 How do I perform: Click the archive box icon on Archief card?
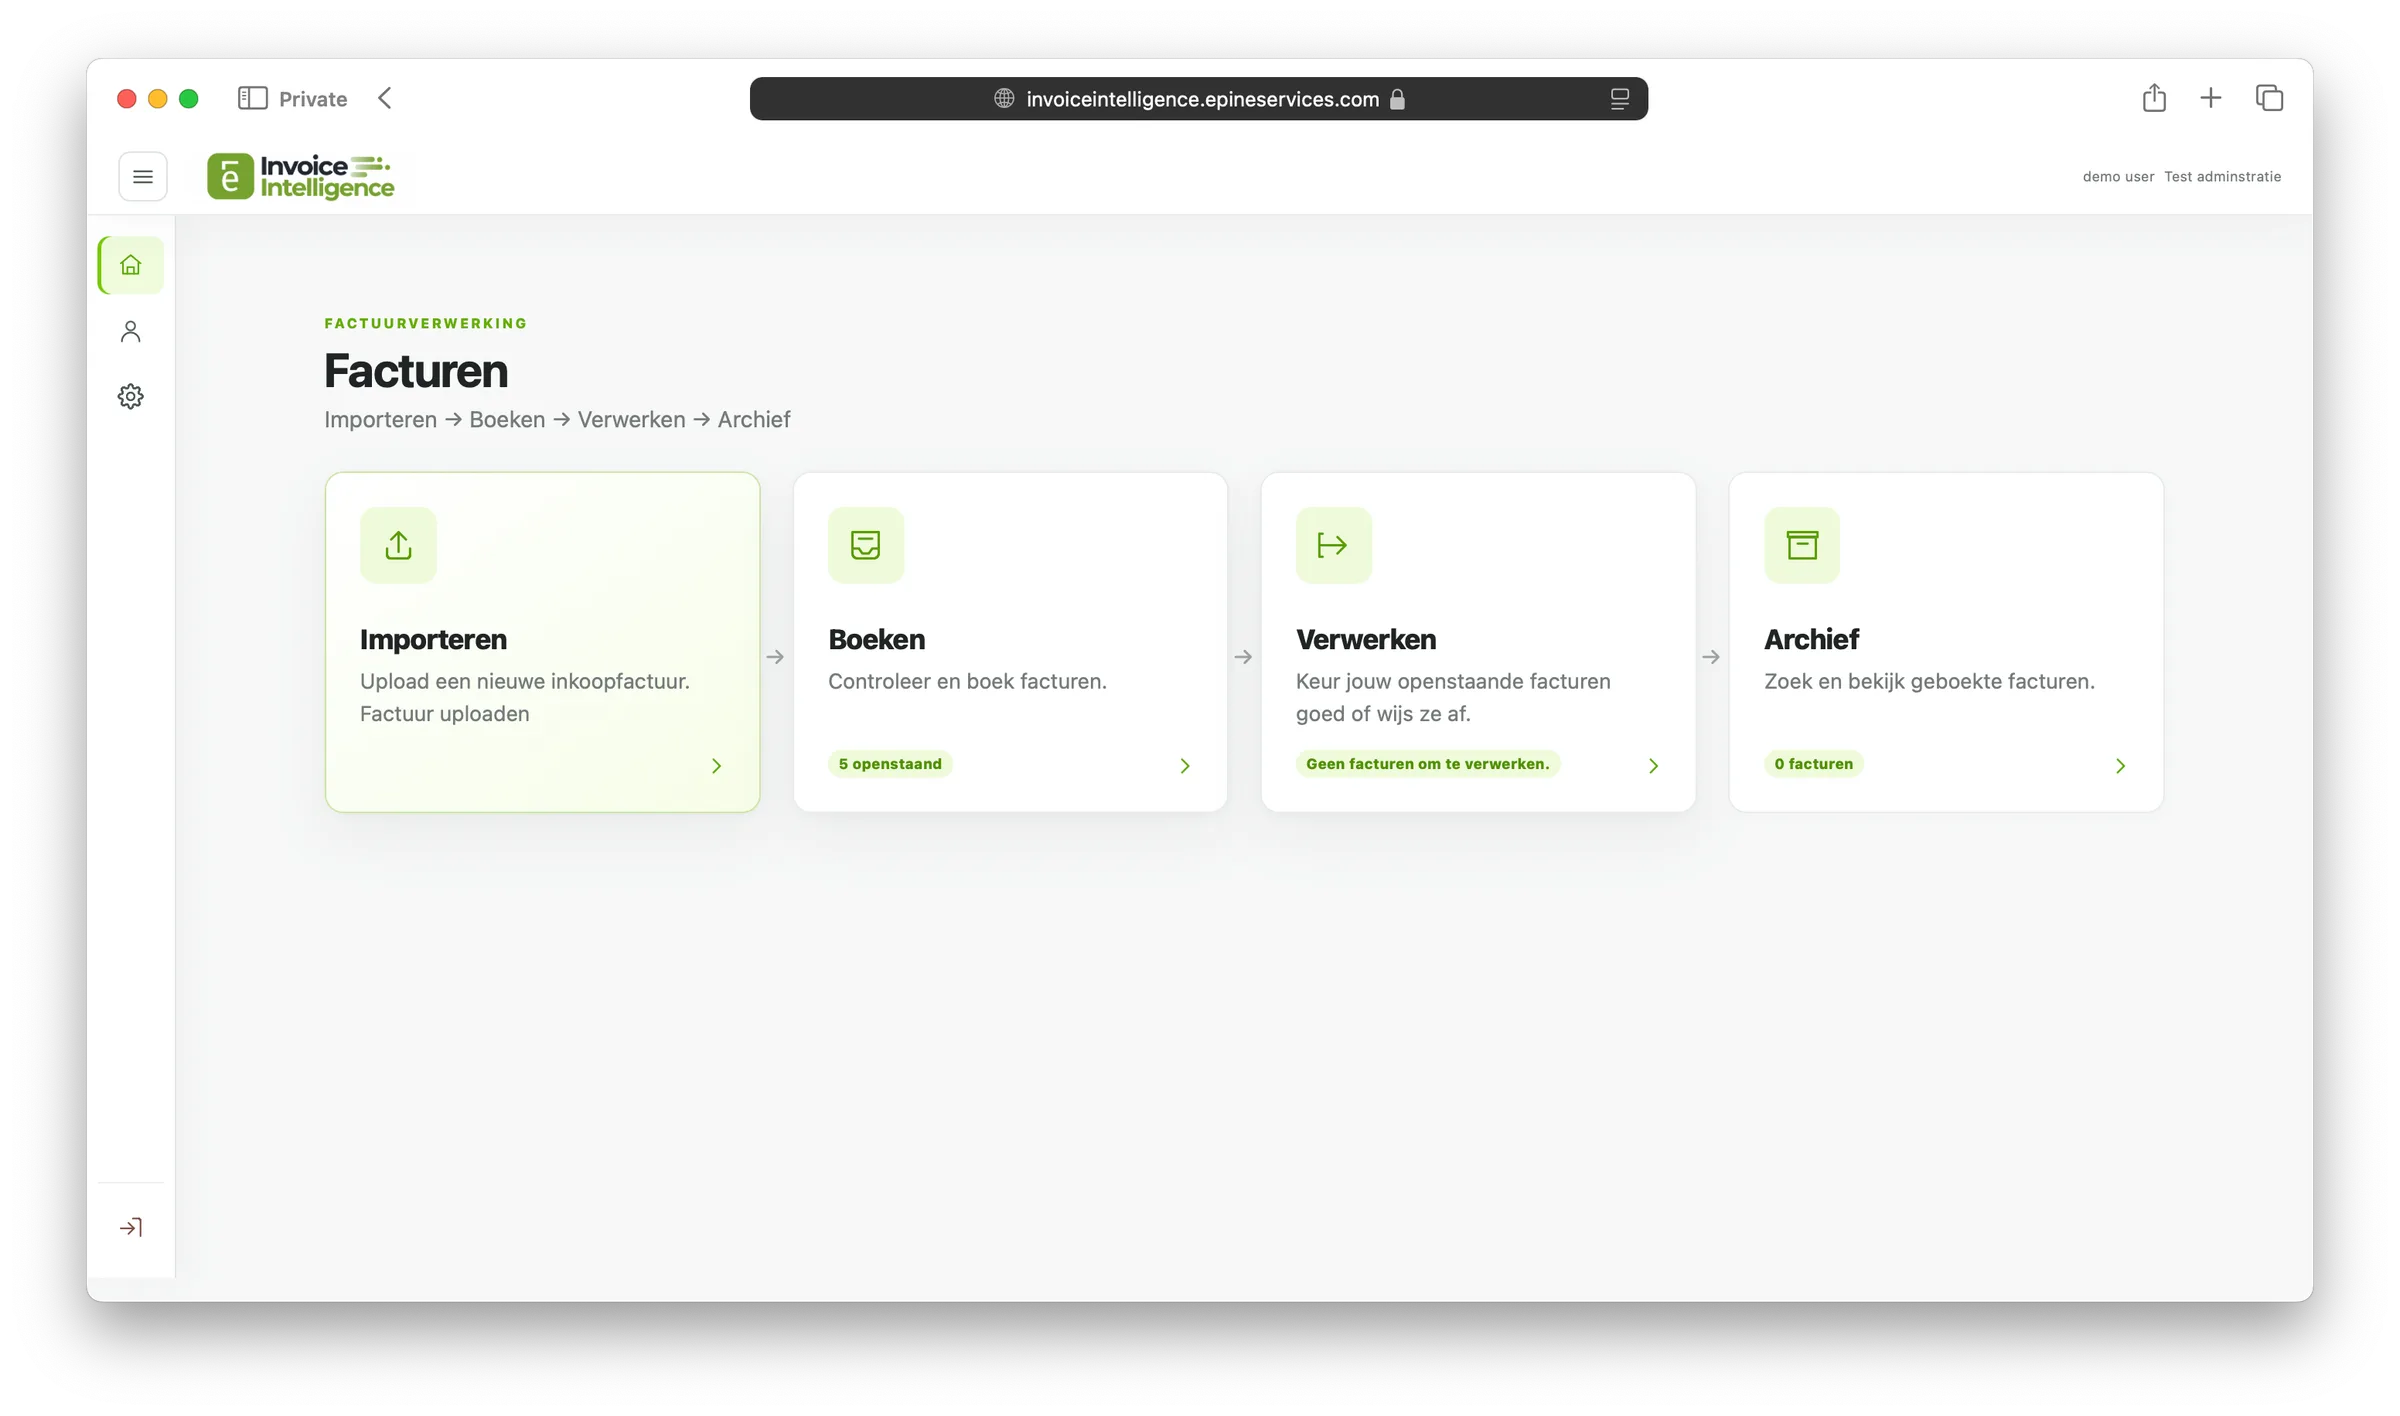click(x=1802, y=545)
